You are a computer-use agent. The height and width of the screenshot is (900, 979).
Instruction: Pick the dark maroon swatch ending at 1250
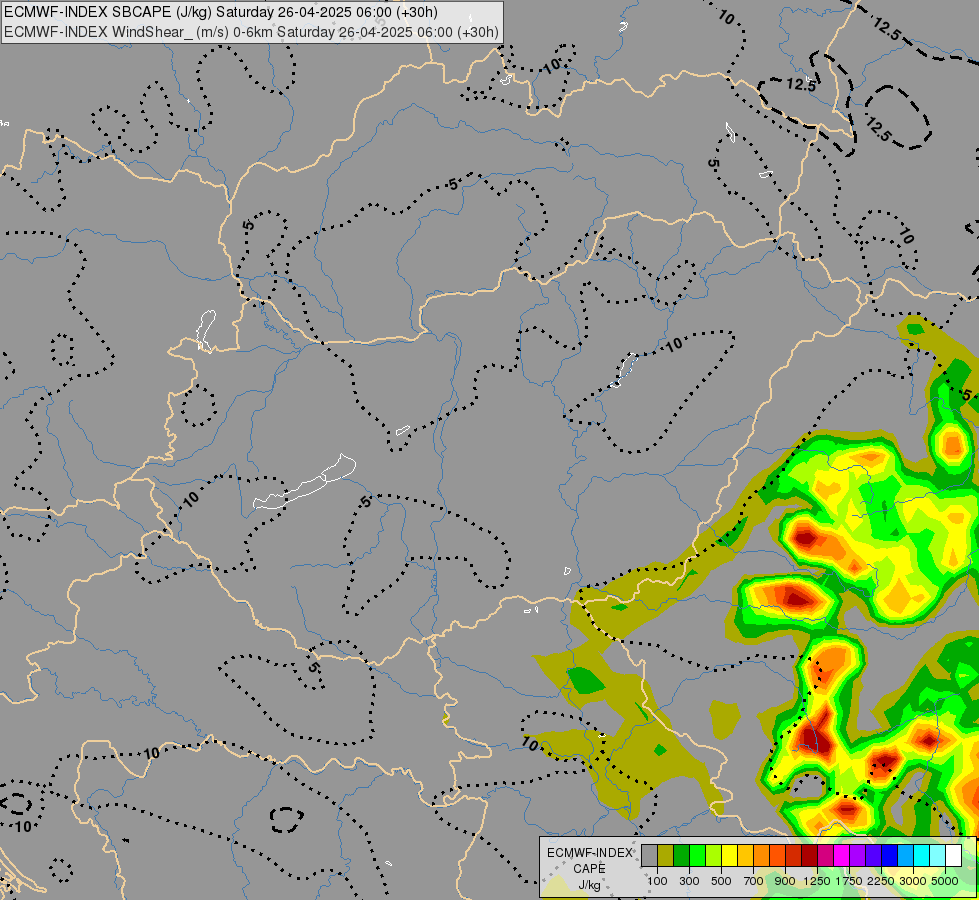810,856
